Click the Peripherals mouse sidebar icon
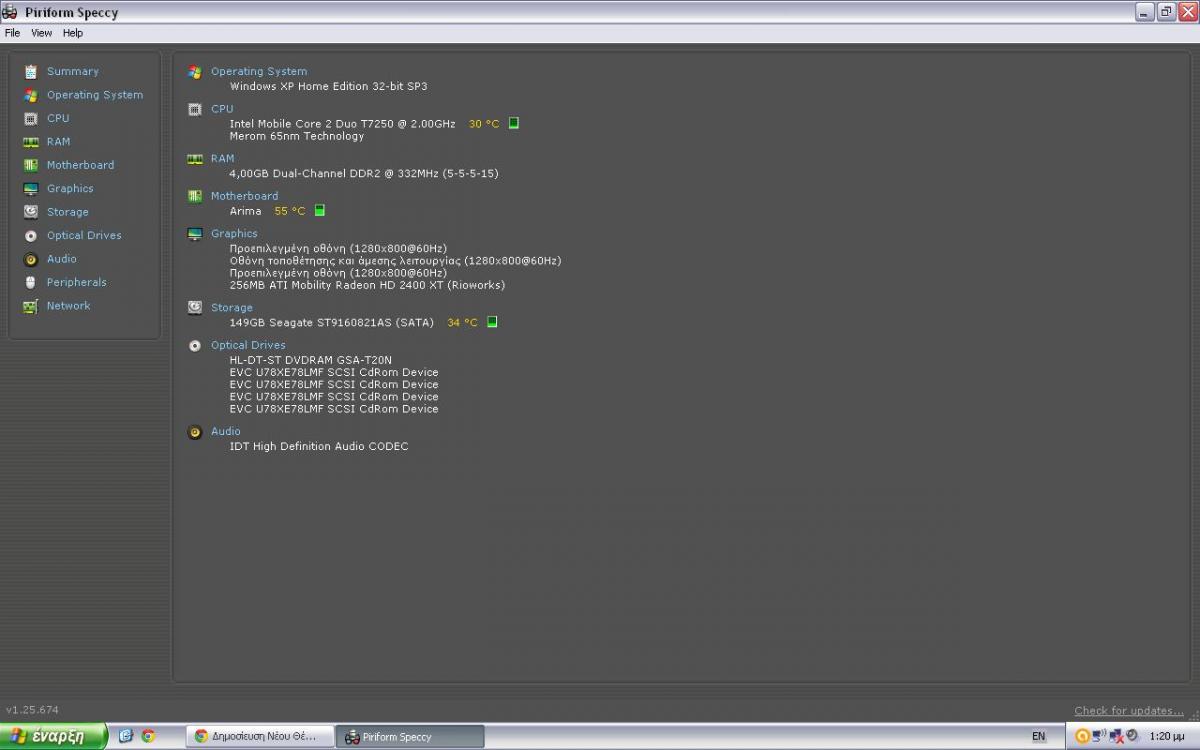The image size is (1200, 750). [x=31, y=282]
